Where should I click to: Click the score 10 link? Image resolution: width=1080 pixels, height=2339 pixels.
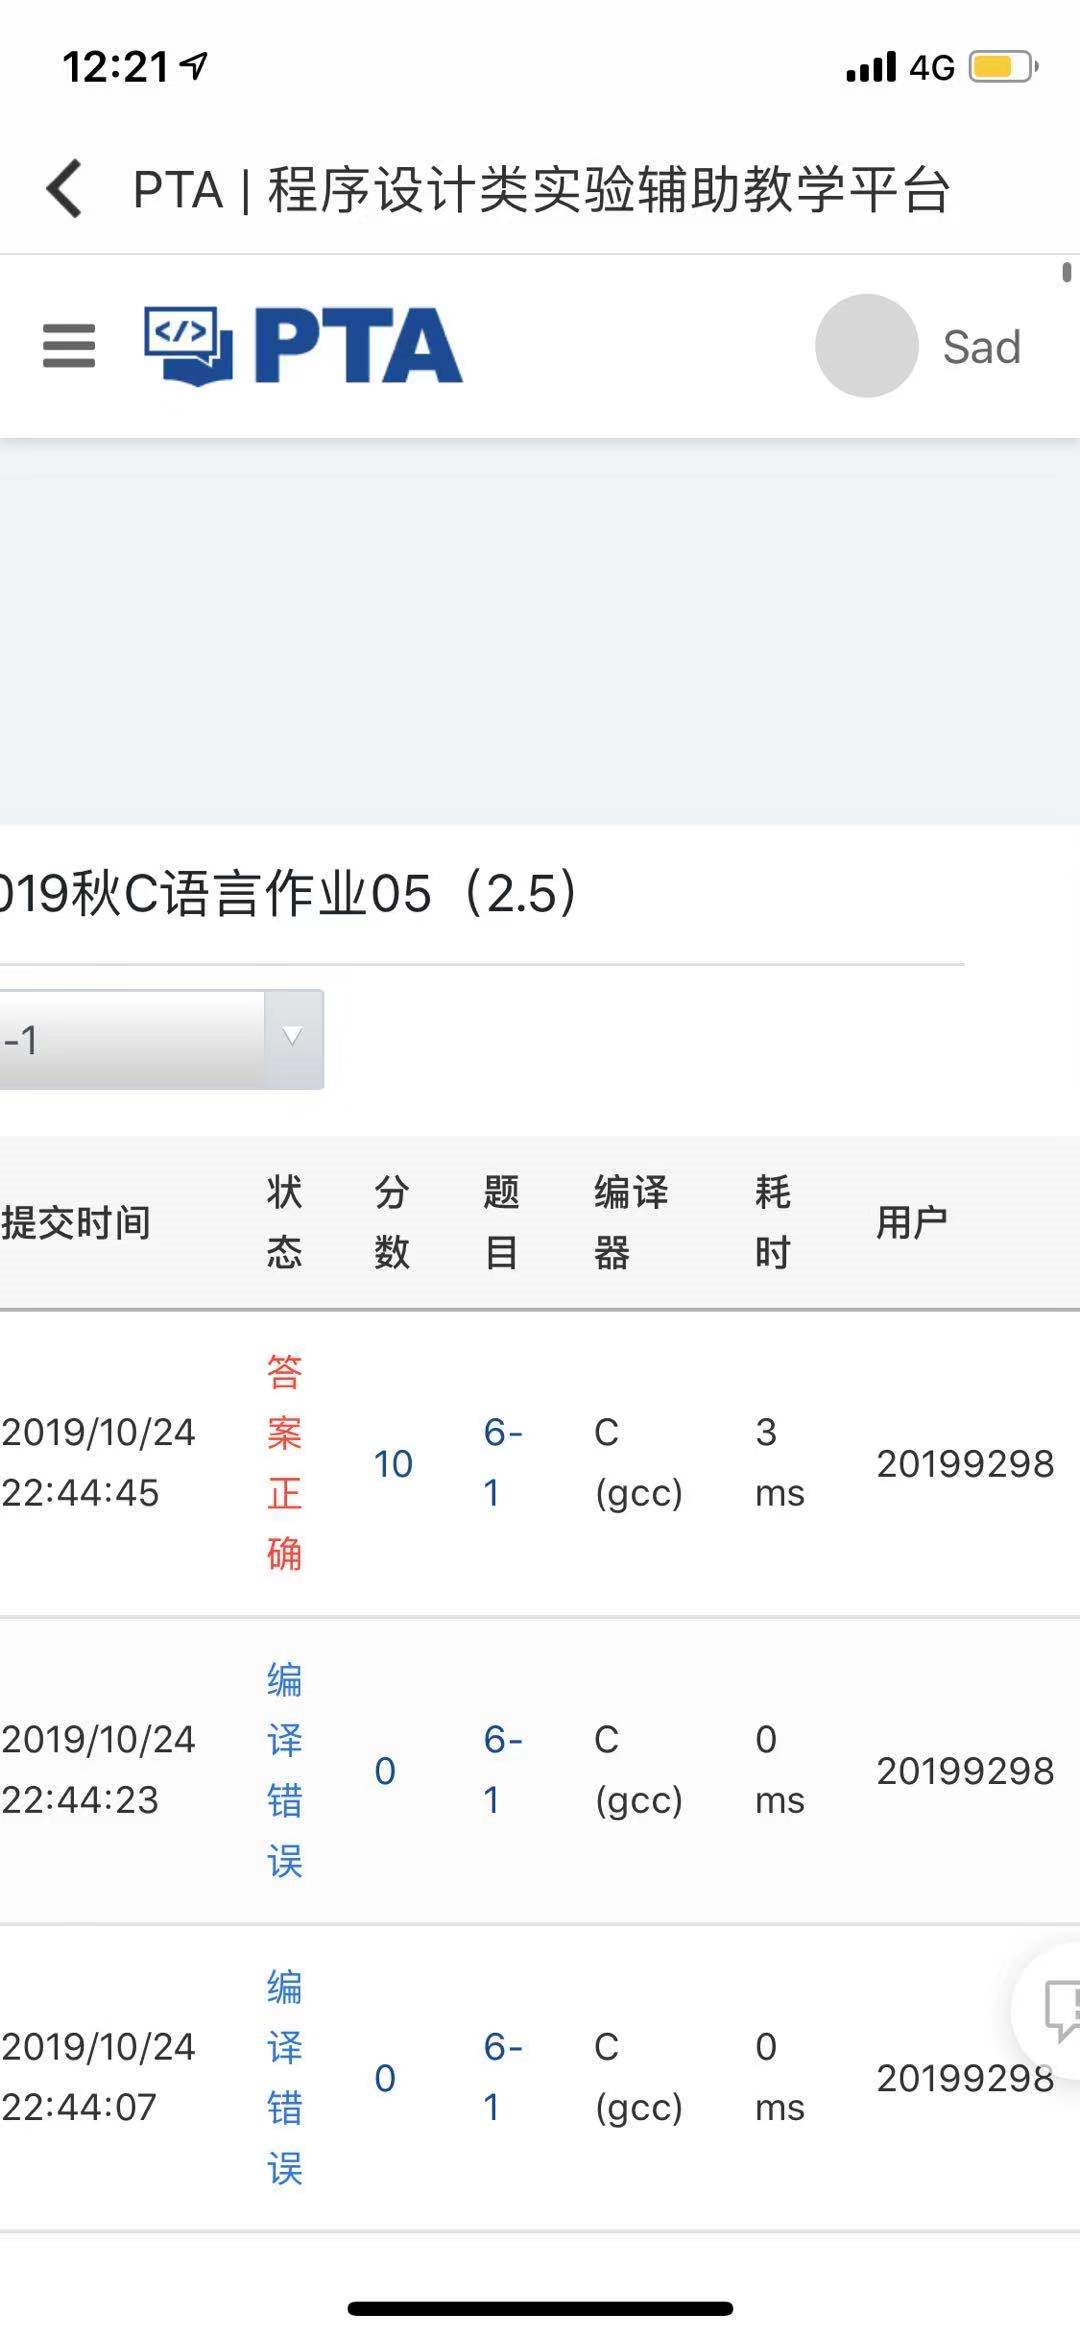coord(393,1464)
